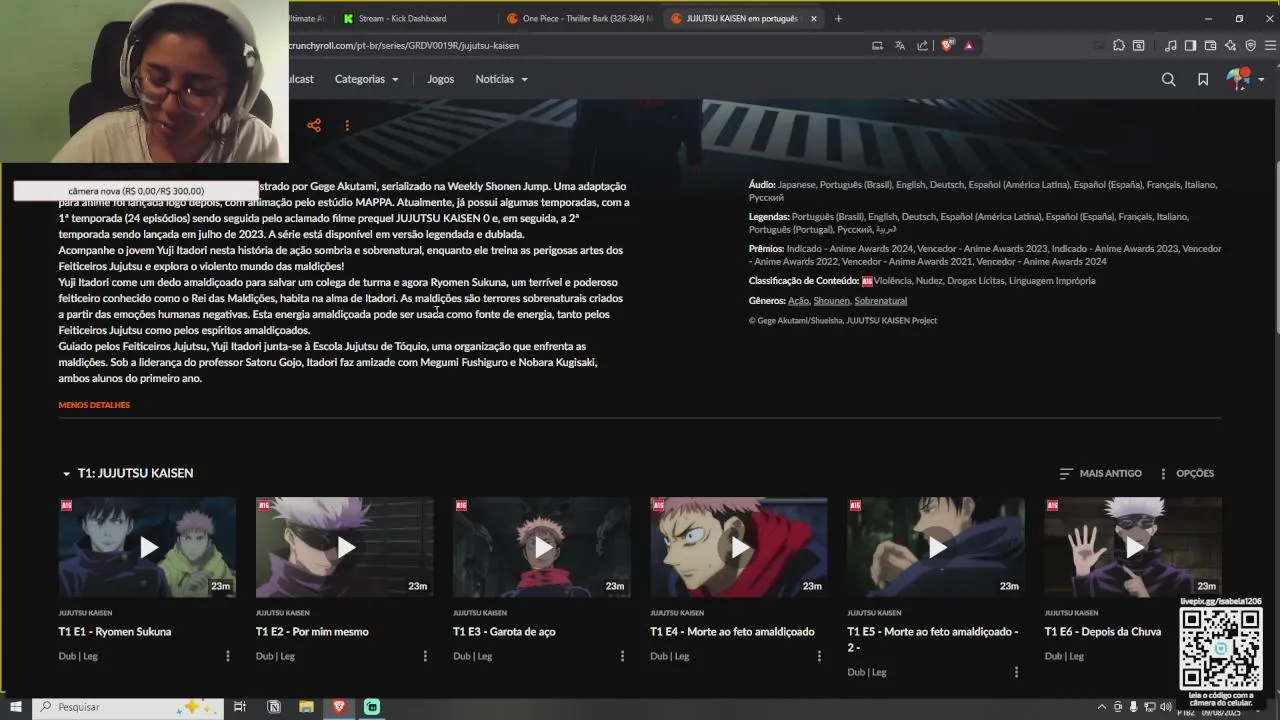
Task: Expand the Notícias dropdown menu
Action: (x=501, y=79)
